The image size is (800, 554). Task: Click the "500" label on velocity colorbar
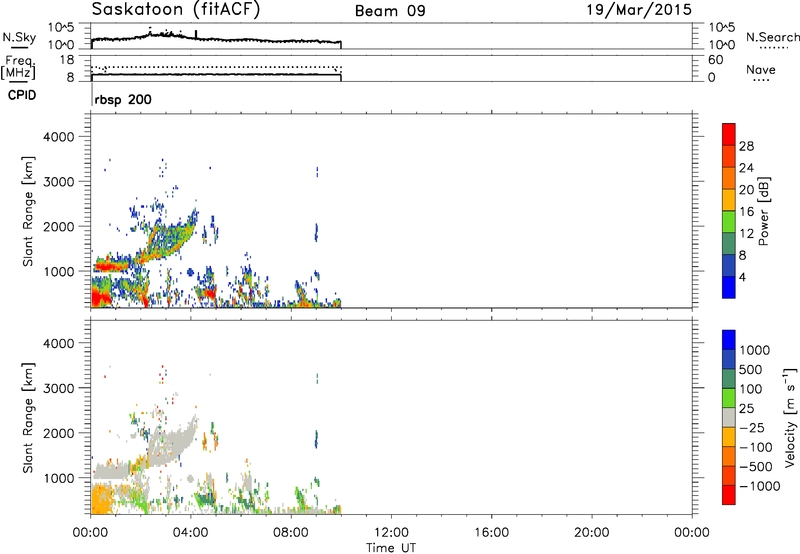[750, 370]
